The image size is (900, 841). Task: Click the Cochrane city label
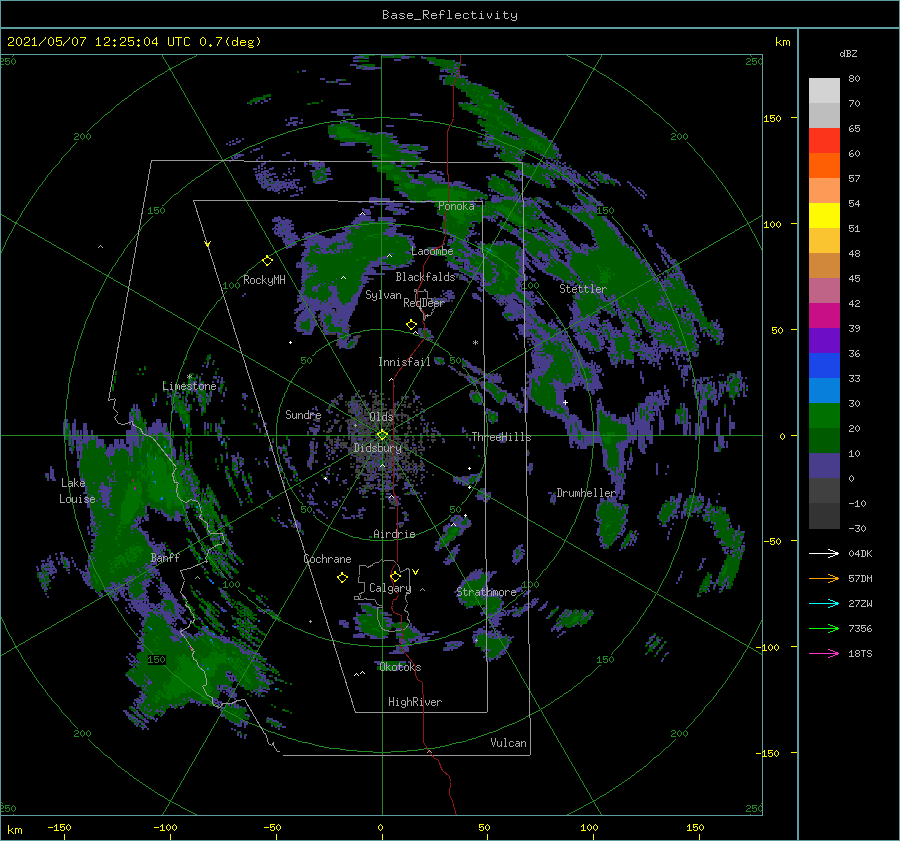[327, 559]
